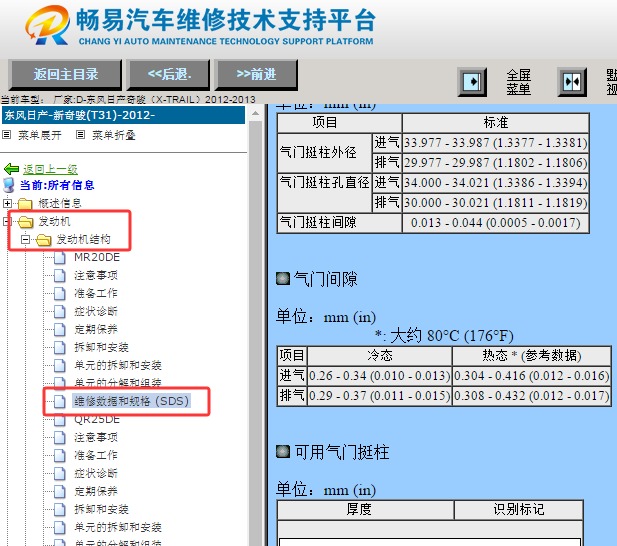Click the Chang Yi platform logo
The width and height of the screenshot is (617, 546).
tap(47, 24)
